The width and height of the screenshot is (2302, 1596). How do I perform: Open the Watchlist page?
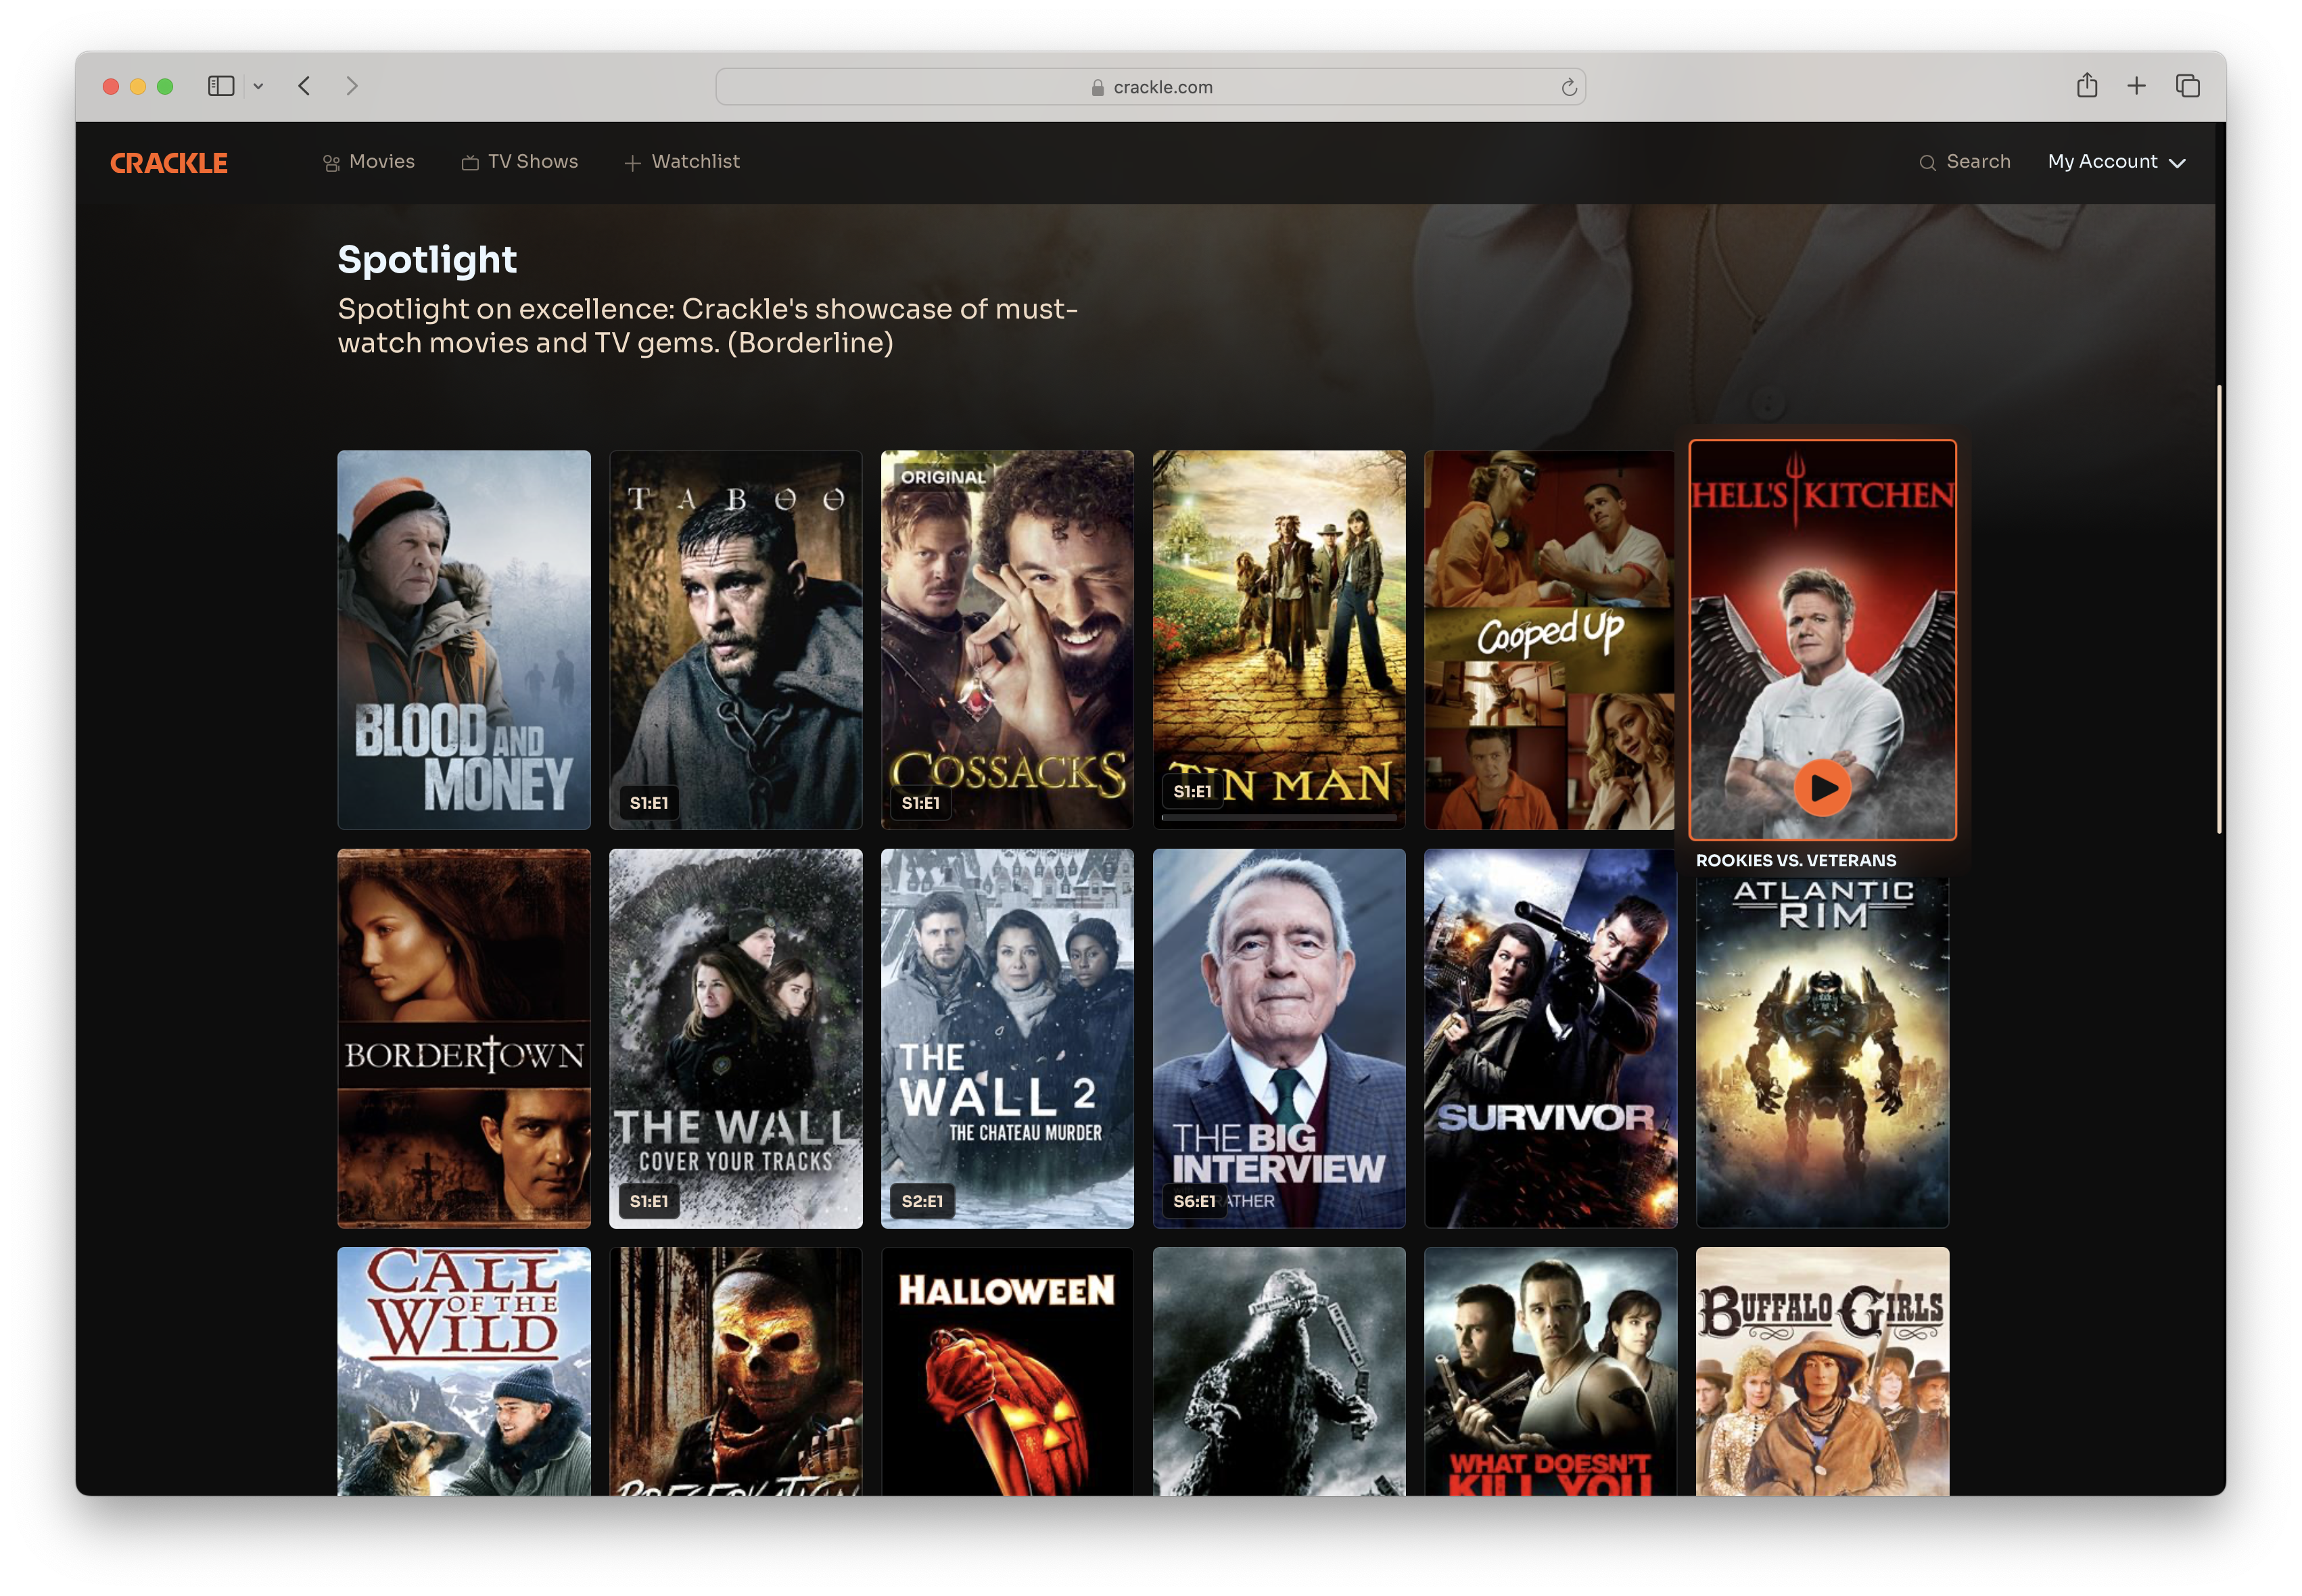pos(682,162)
